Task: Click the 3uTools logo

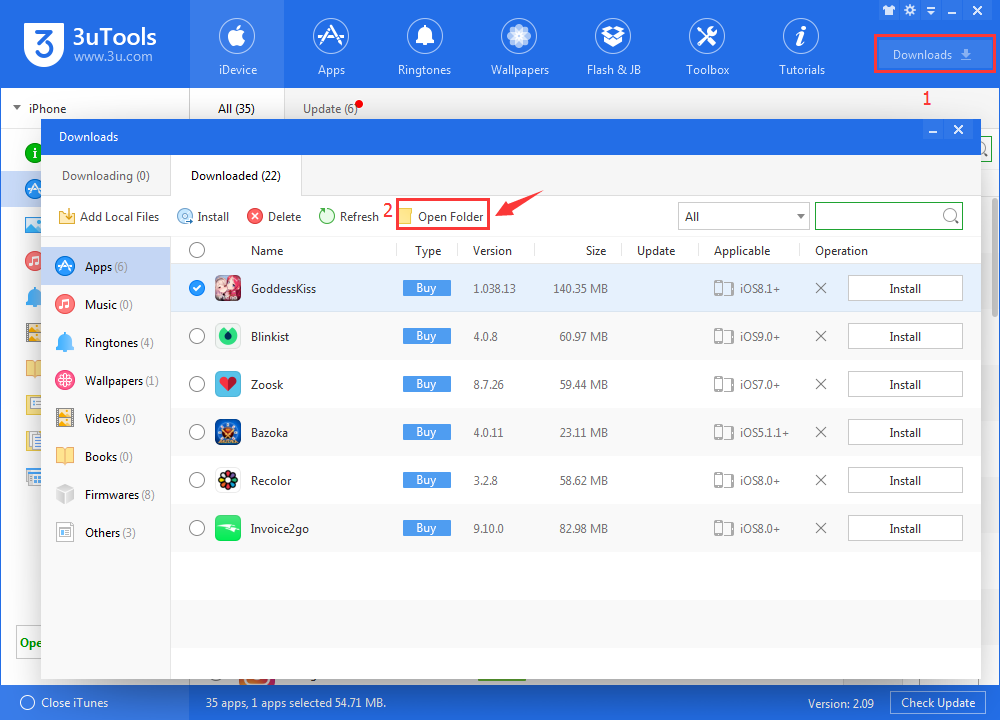Action: [90, 43]
